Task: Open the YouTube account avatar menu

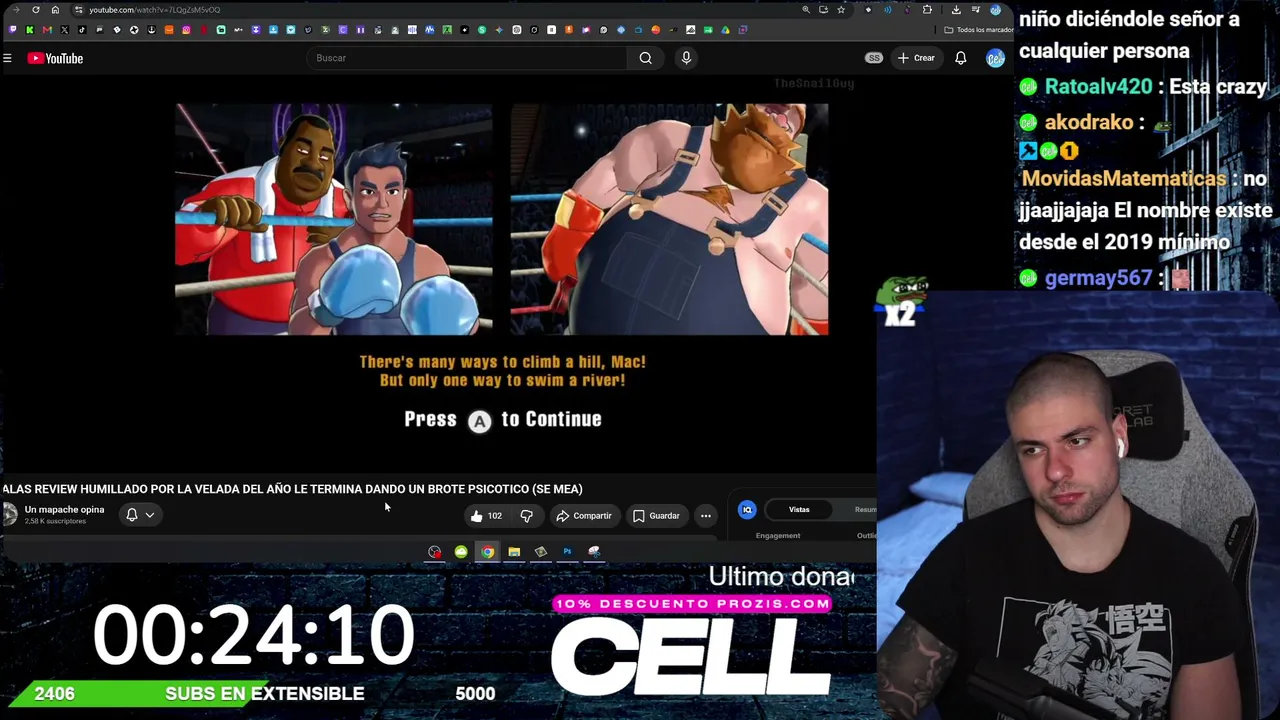Action: (x=994, y=58)
